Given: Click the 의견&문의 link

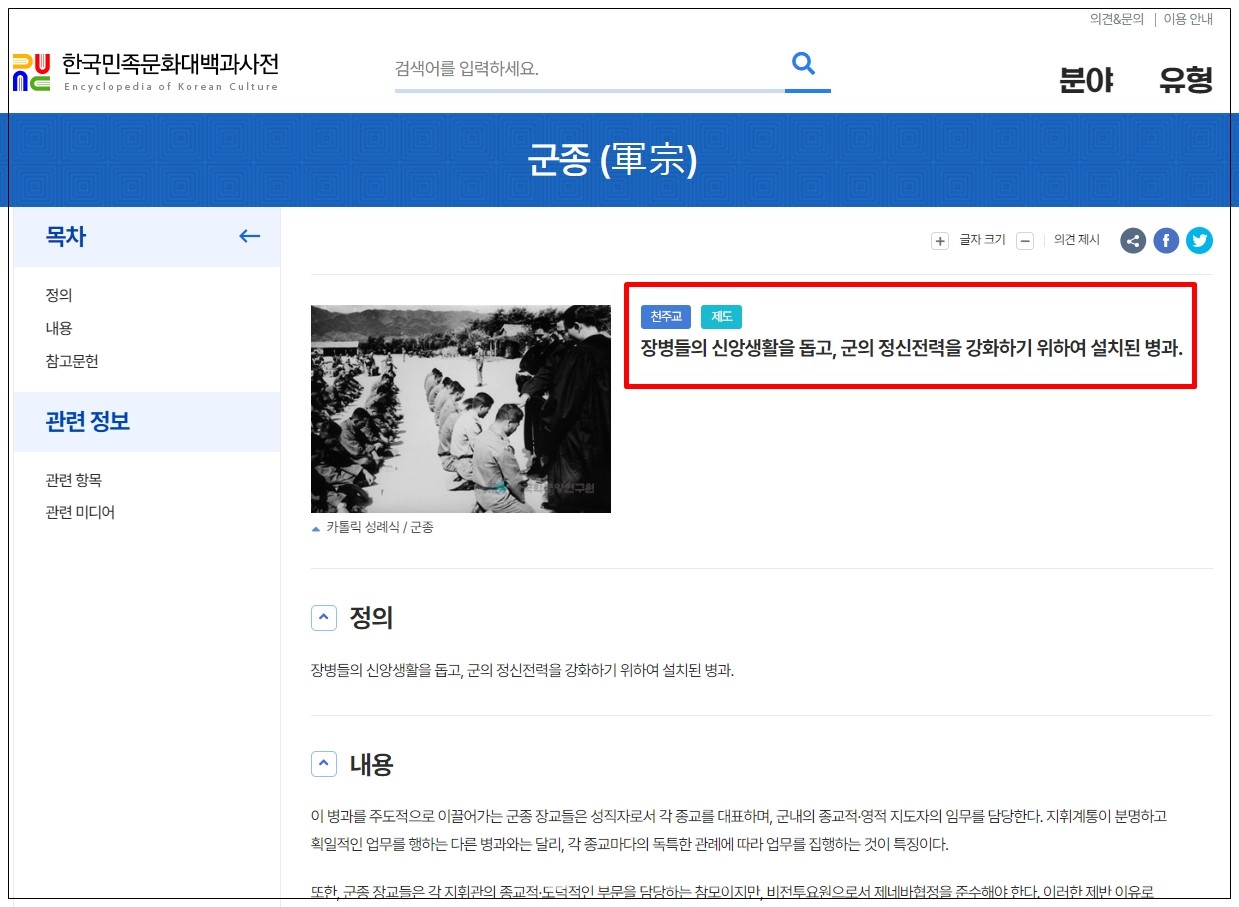Looking at the screenshot, I should click(1116, 19).
